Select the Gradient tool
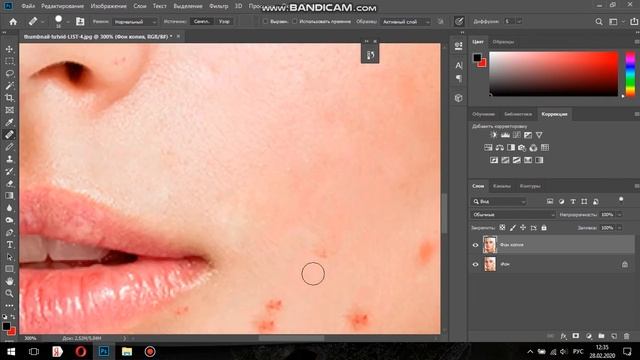The height and width of the screenshot is (360, 640). point(9,196)
